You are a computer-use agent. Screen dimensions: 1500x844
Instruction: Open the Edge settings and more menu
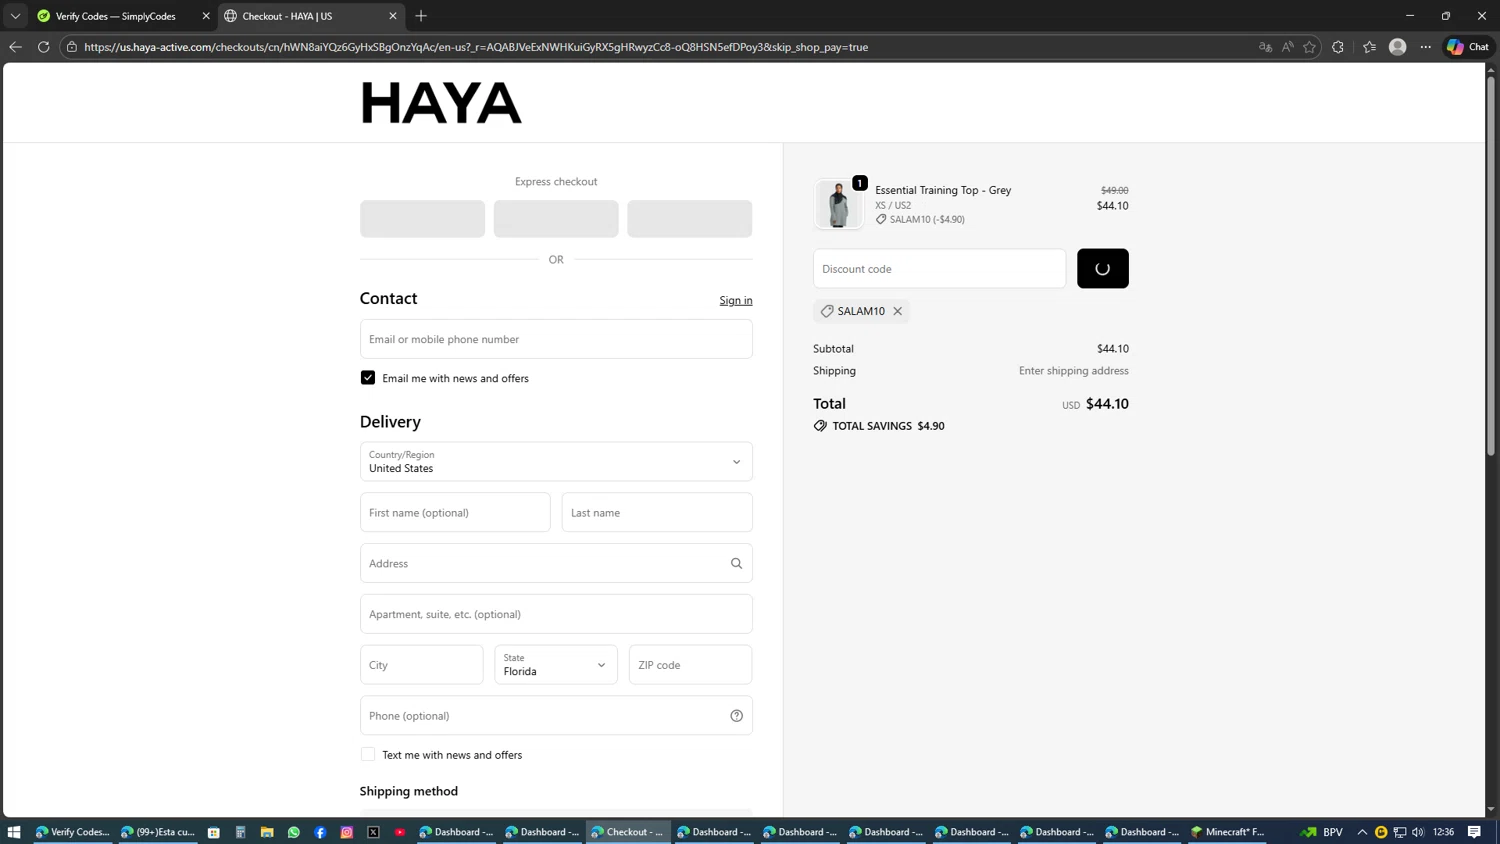[x=1426, y=47]
